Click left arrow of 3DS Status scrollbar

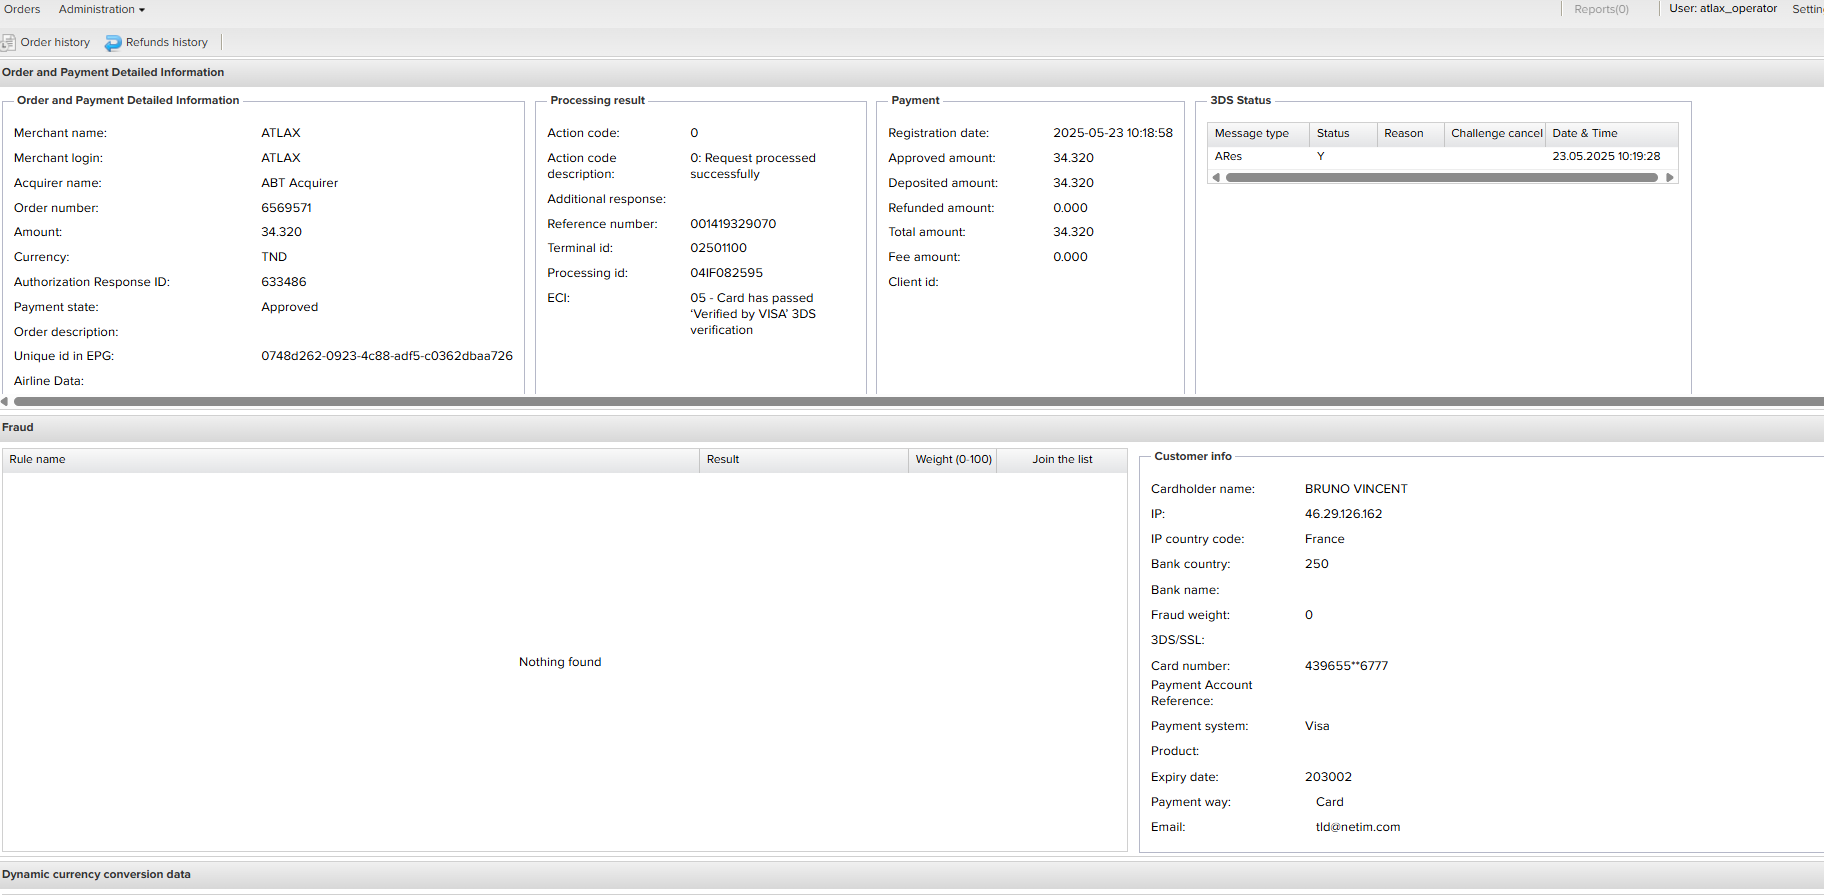[1216, 177]
